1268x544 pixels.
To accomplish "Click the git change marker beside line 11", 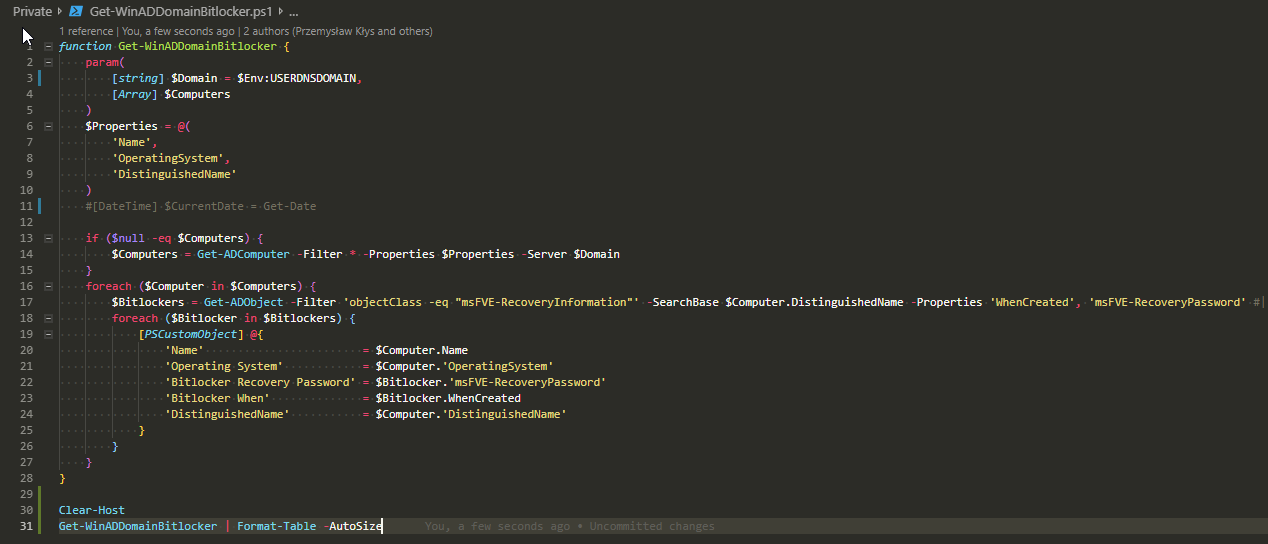I will pyautogui.click(x=40, y=206).
